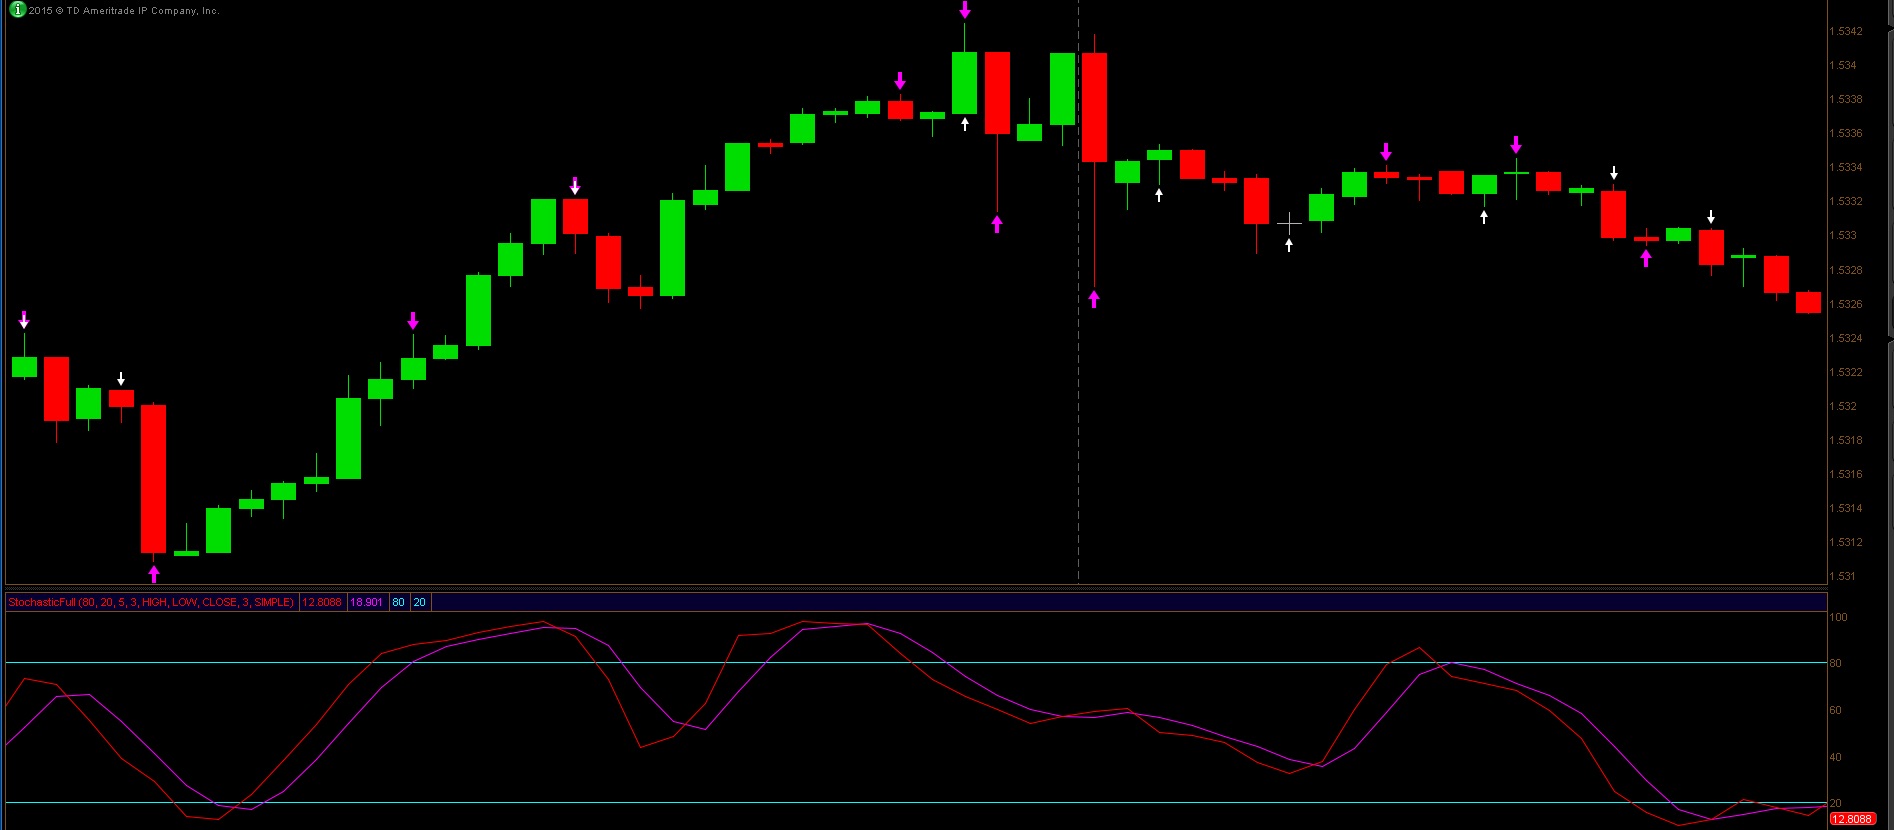This screenshot has width=1894, height=830.
Task: Click the 40 label on the stochastic axis
Action: click(x=1835, y=757)
